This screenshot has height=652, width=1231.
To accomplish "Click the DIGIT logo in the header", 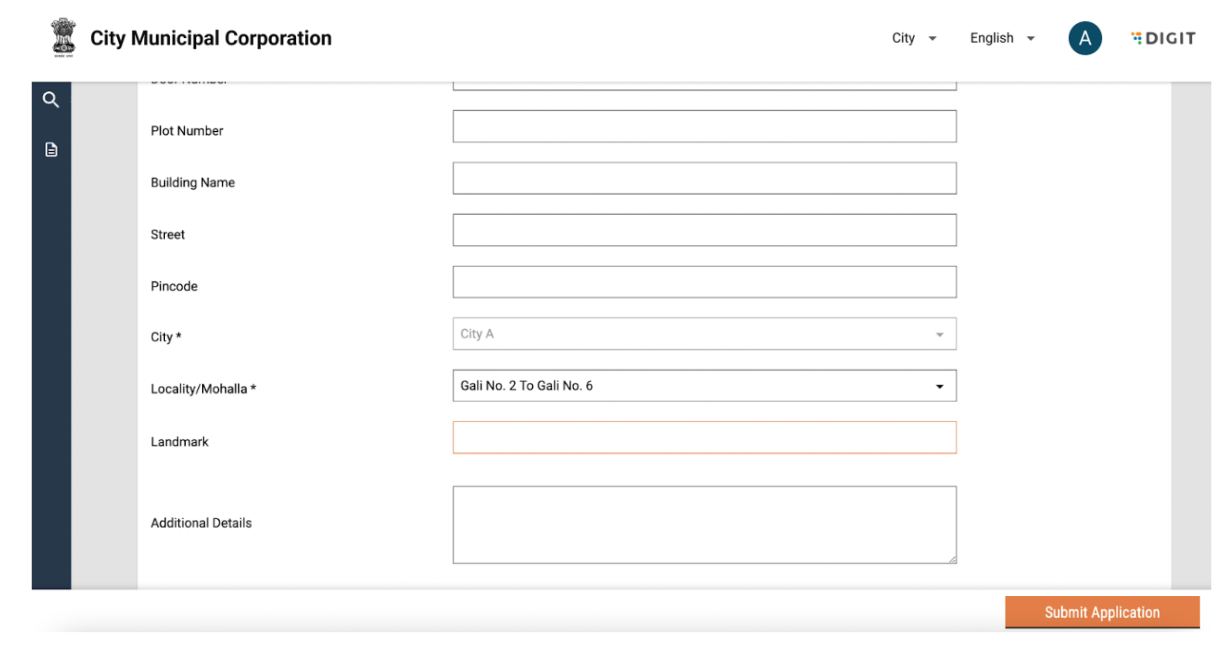I will [x=1163, y=38].
